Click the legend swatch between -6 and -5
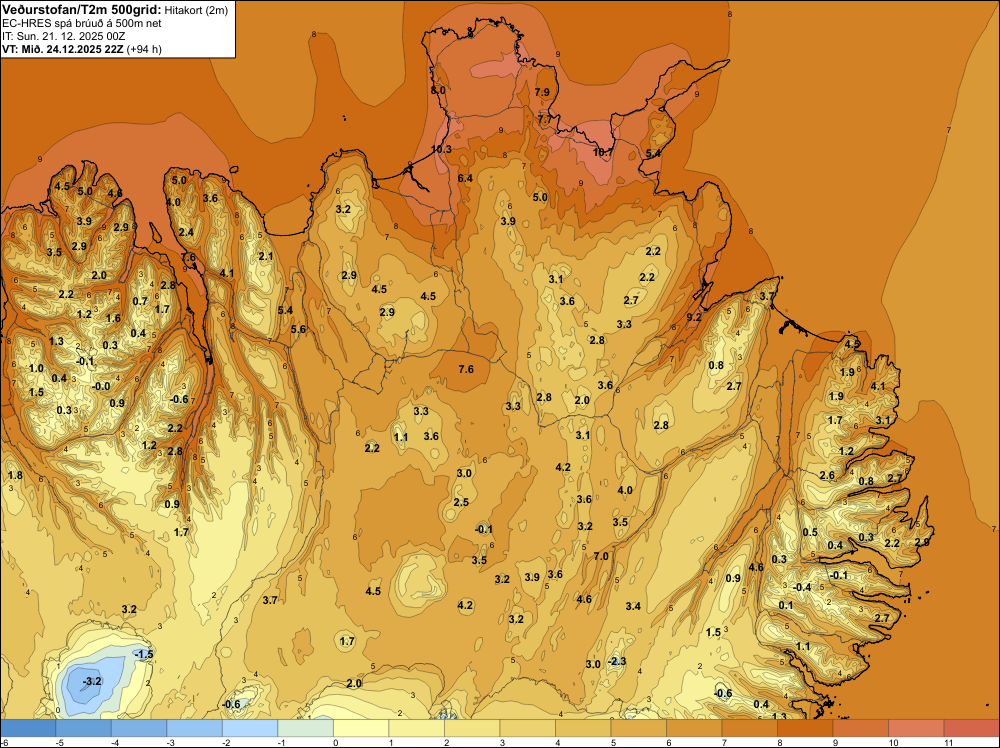Screen dimensions: 1000x748 28,728
